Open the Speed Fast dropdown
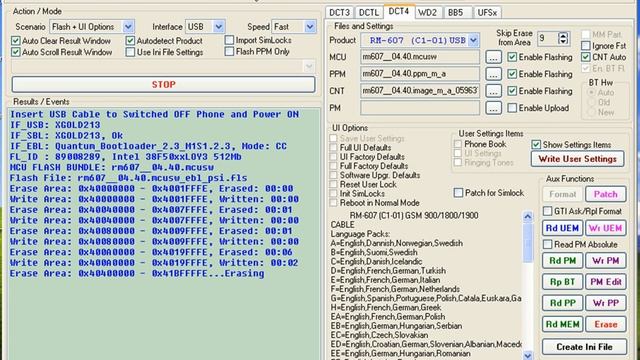640x360 pixels. coord(310,27)
